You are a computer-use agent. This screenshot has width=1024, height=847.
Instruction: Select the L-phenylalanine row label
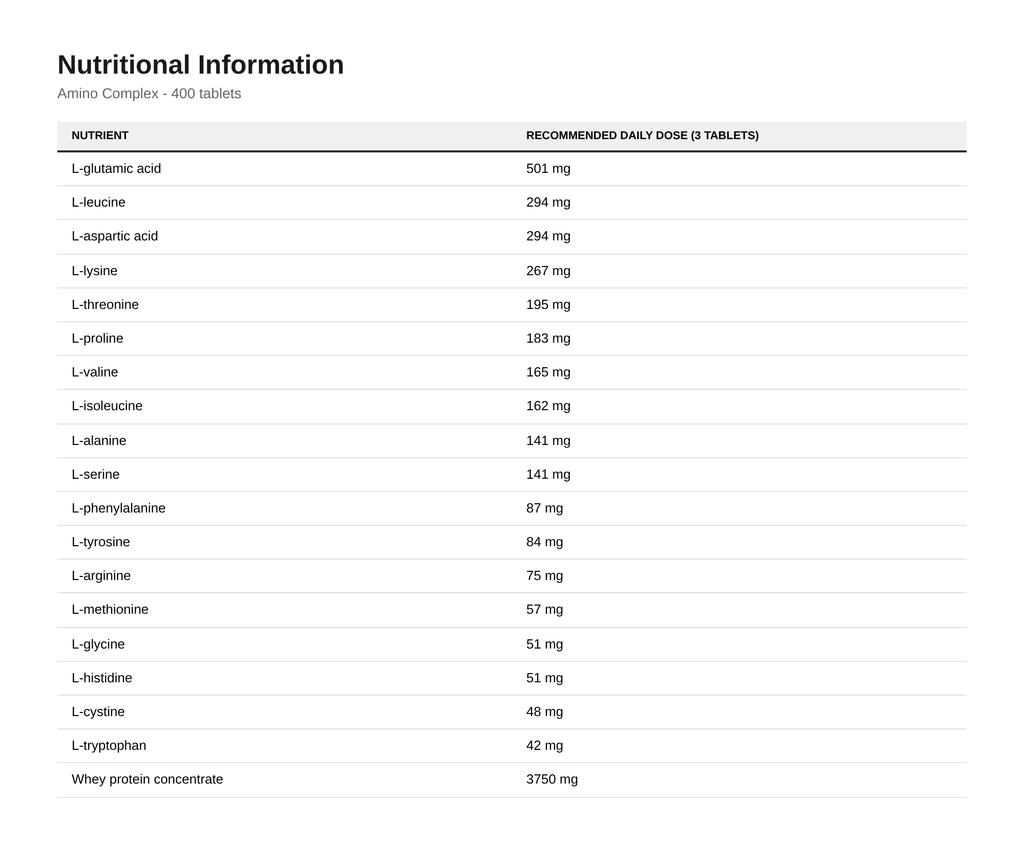(x=118, y=508)
